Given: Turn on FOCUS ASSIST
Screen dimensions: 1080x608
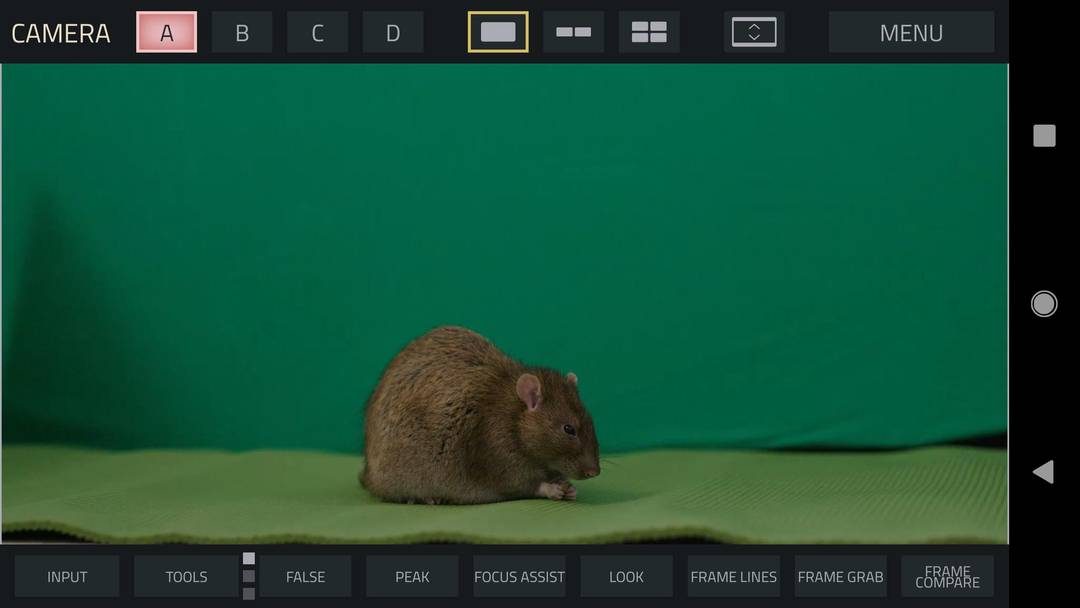Looking at the screenshot, I should click(x=519, y=576).
